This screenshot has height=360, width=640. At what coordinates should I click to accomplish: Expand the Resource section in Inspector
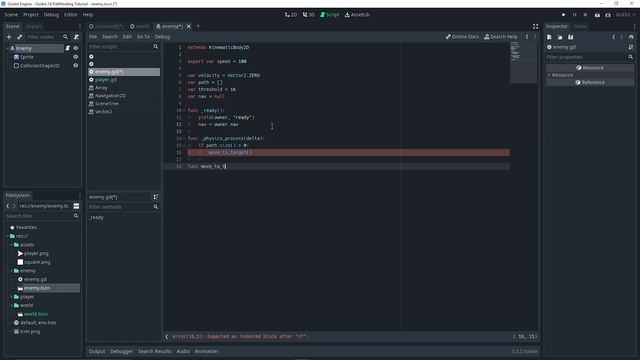coord(549,75)
